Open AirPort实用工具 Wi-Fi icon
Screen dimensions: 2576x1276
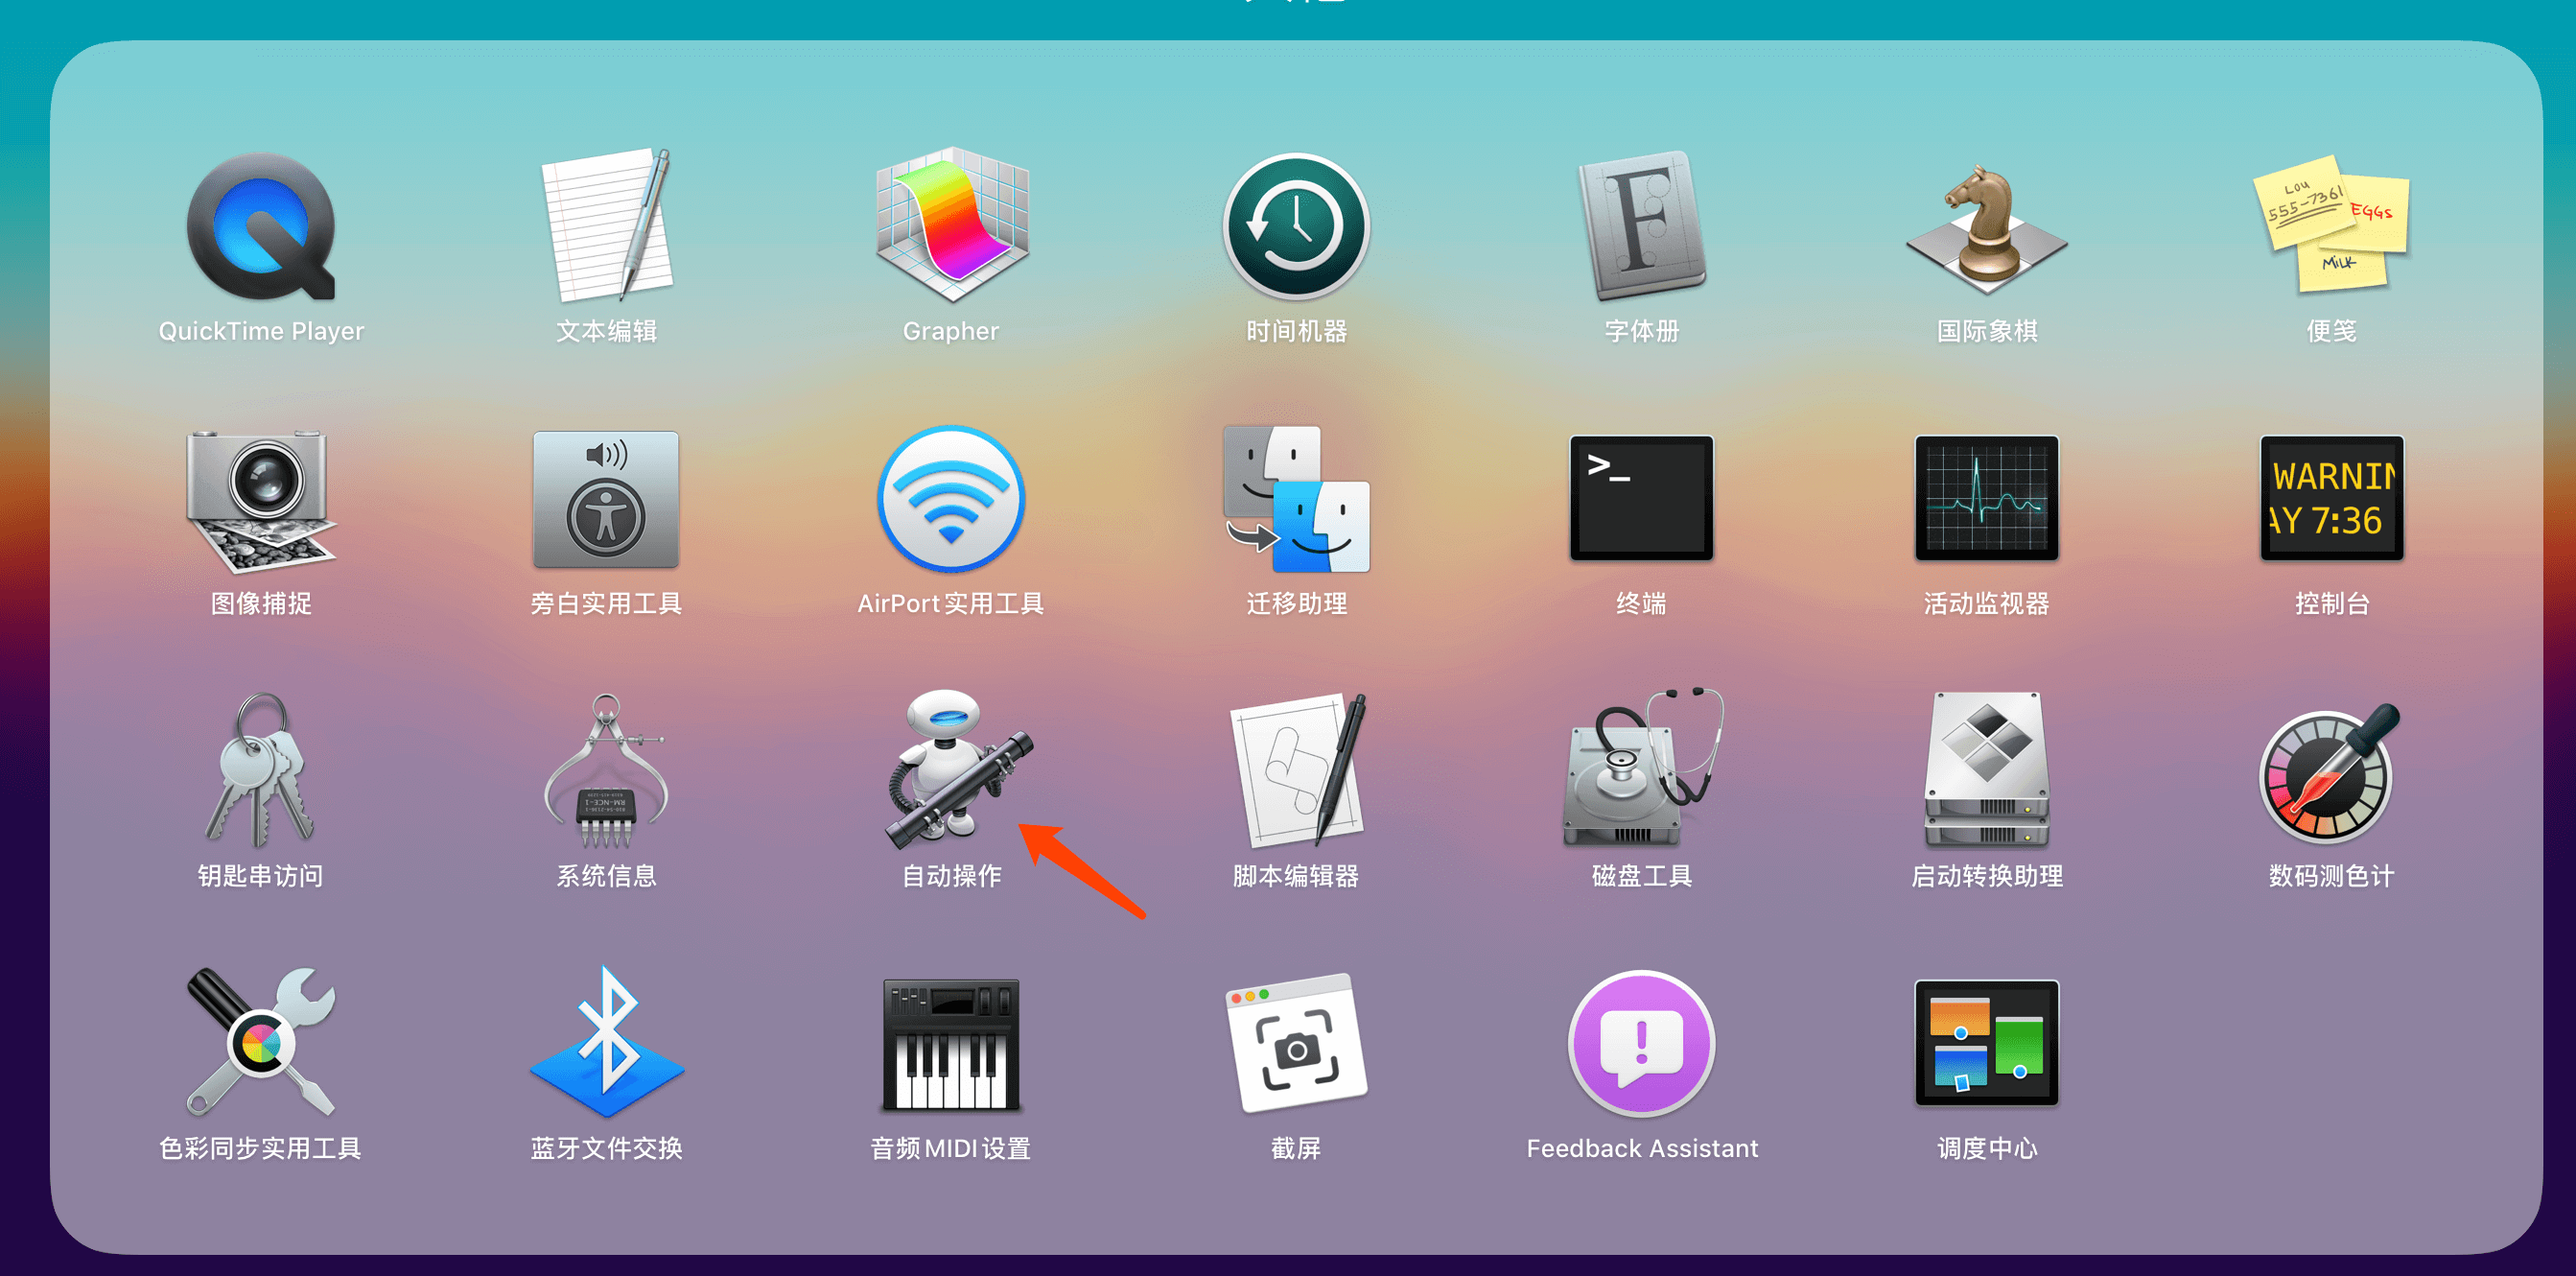pyautogui.click(x=951, y=499)
